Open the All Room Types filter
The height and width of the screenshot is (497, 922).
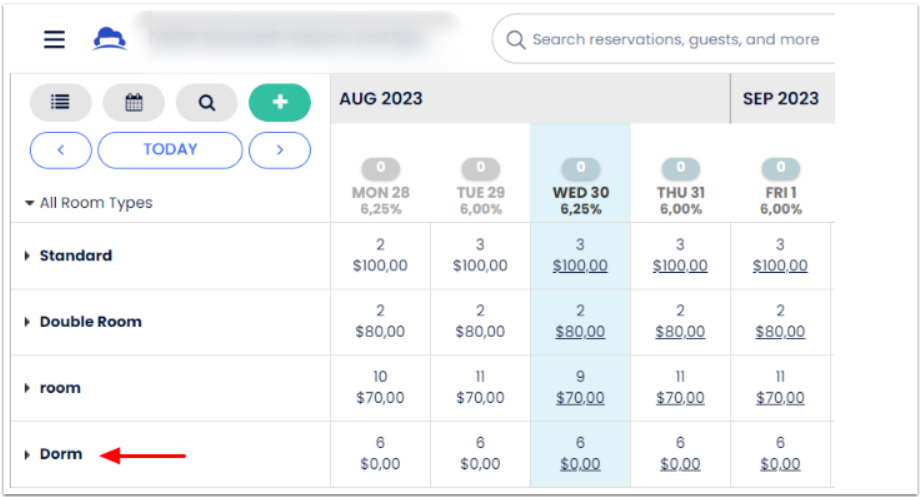pos(90,203)
